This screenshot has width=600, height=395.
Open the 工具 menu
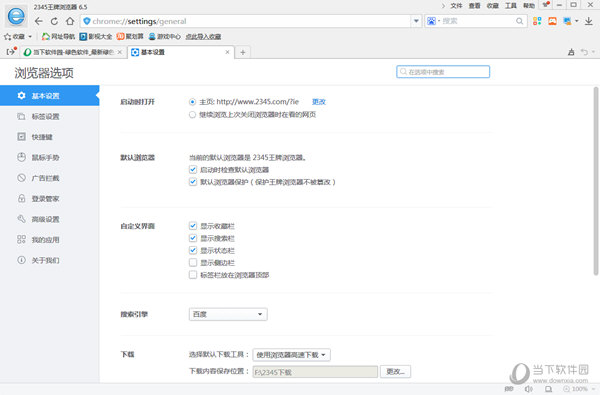511,5
